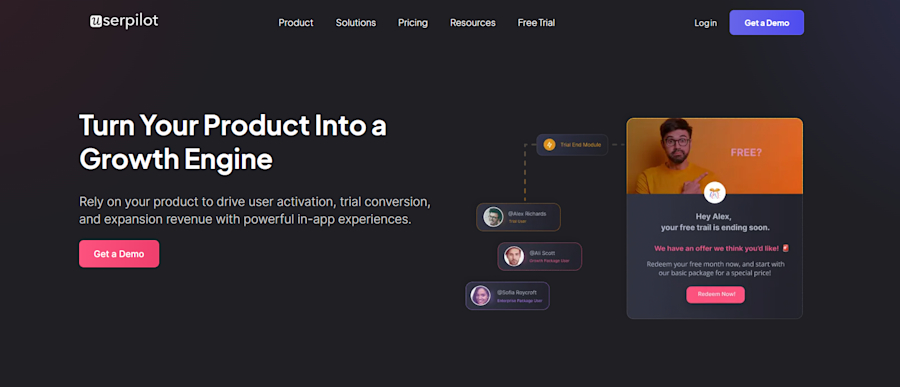900x387 pixels.
Task: Open the Solutions menu
Action: 356,23
